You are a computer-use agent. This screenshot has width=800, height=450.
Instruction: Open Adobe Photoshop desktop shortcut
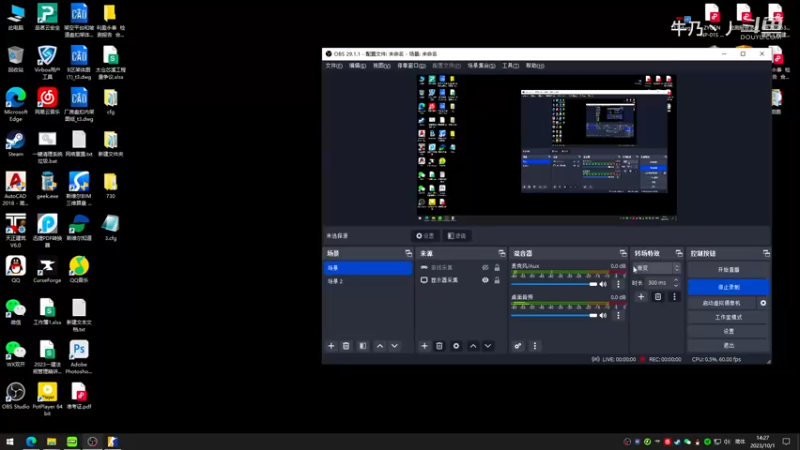pyautogui.click(x=79, y=357)
